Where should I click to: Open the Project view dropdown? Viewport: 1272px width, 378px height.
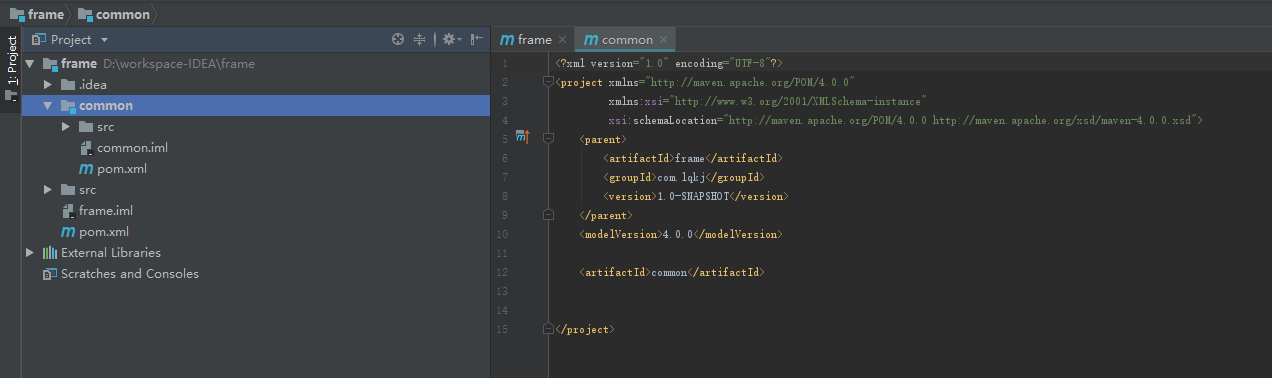pos(104,40)
